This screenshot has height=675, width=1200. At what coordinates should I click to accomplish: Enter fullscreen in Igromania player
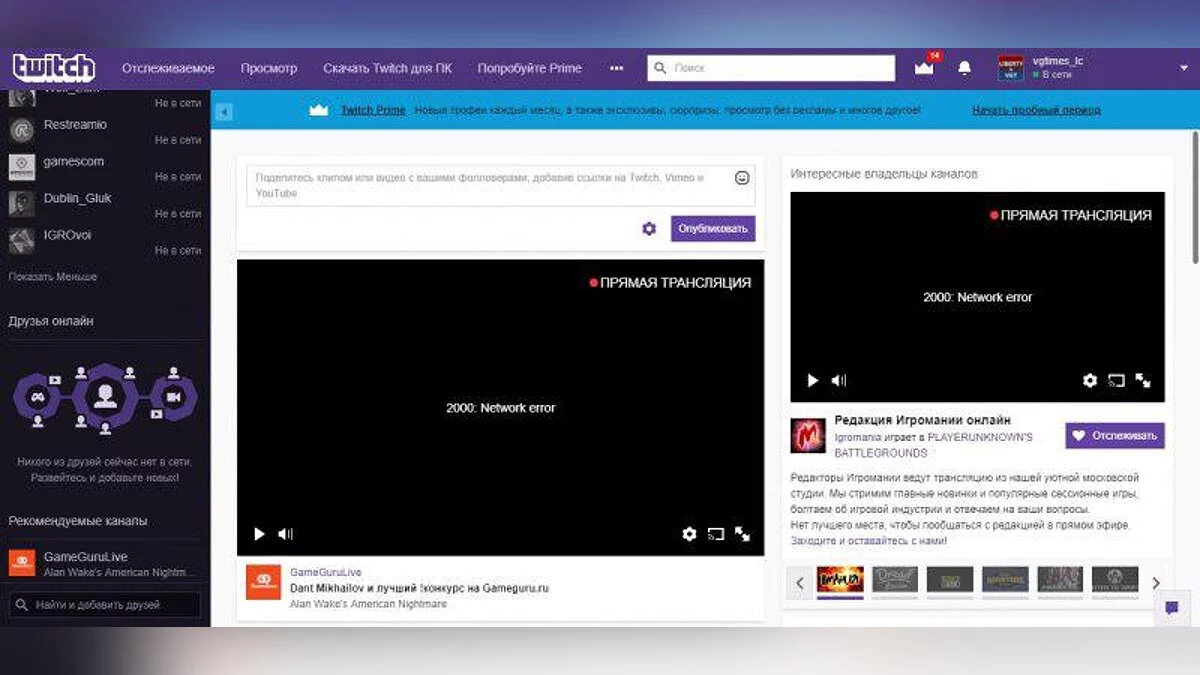coord(1143,381)
